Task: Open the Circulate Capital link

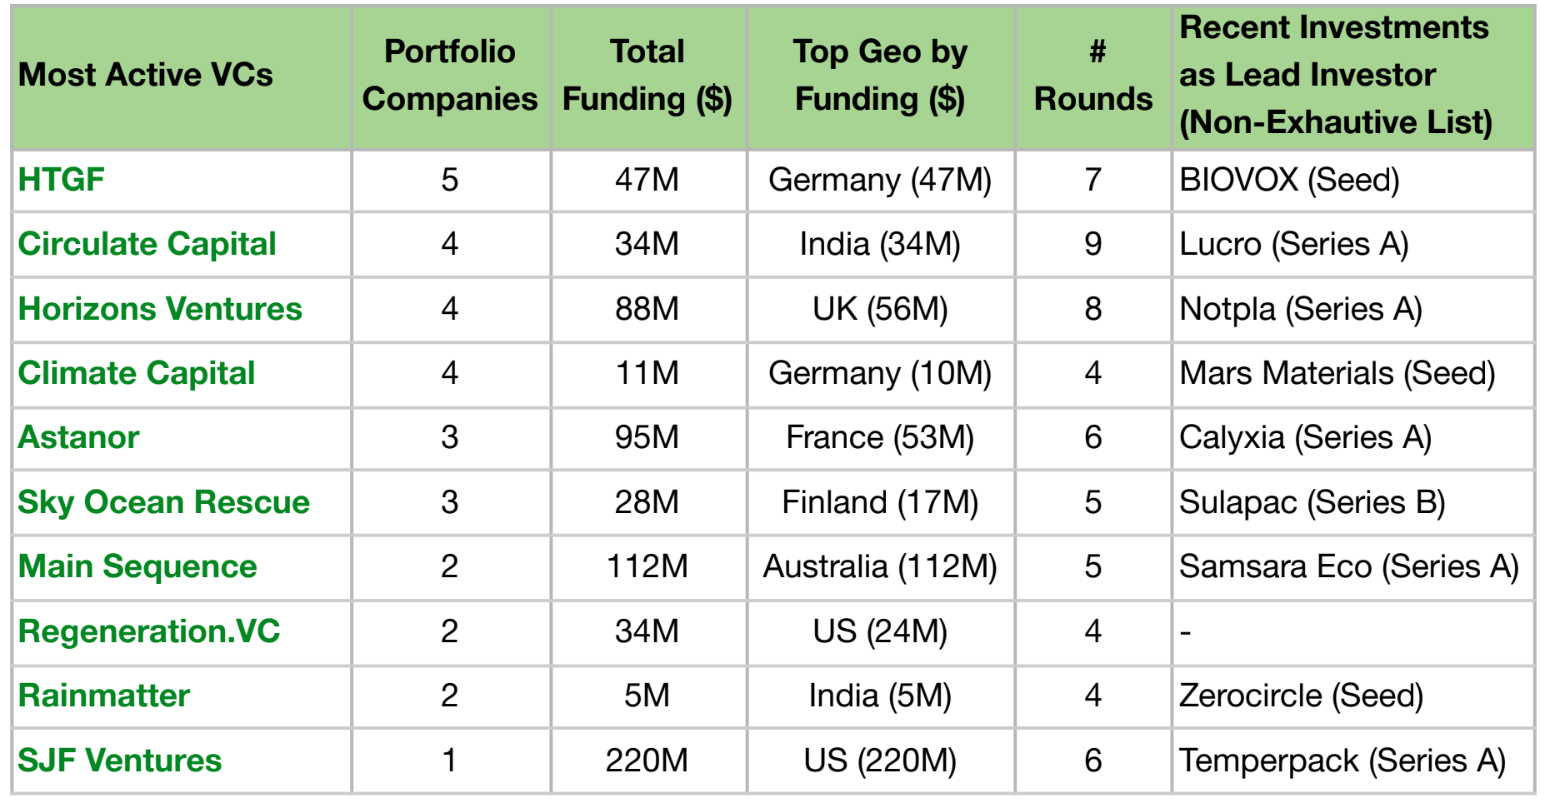Action: tap(147, 244)
